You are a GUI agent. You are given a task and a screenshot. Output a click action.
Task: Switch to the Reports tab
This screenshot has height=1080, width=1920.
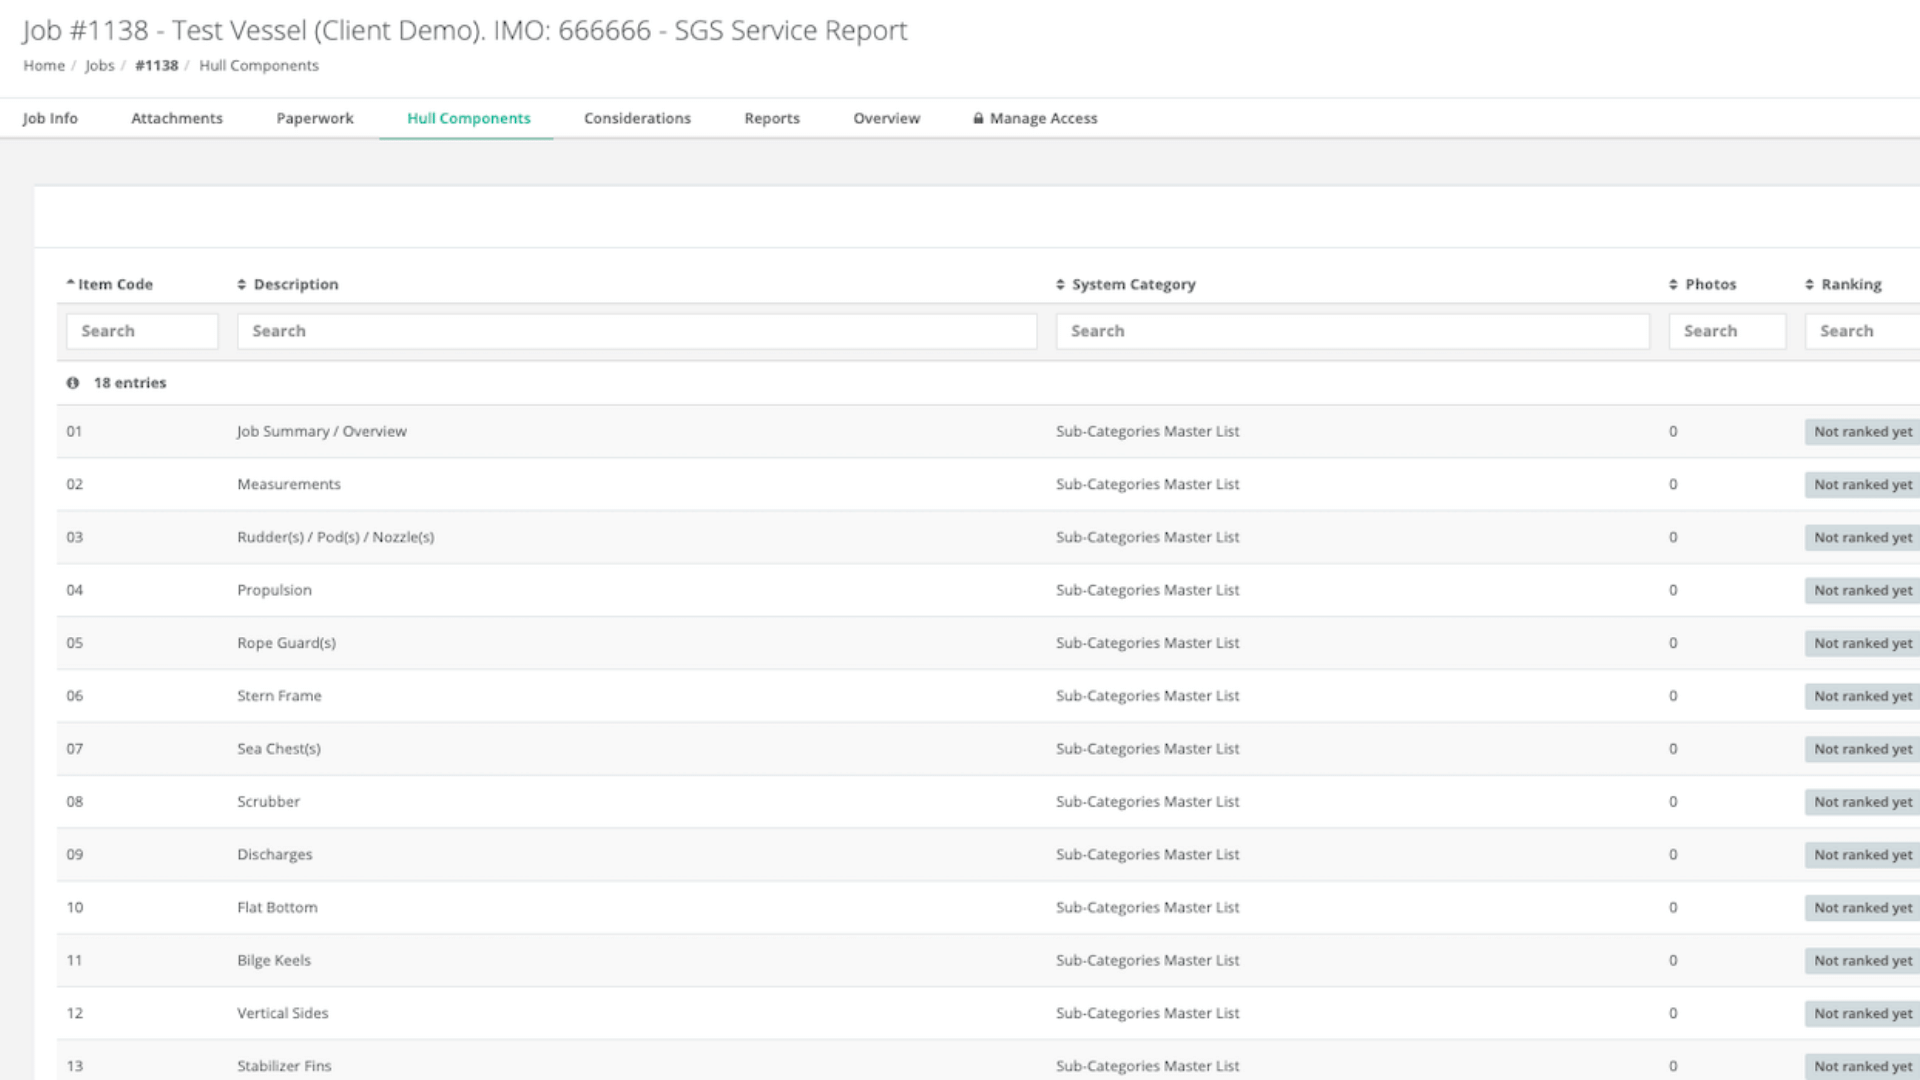coord(771,118)
